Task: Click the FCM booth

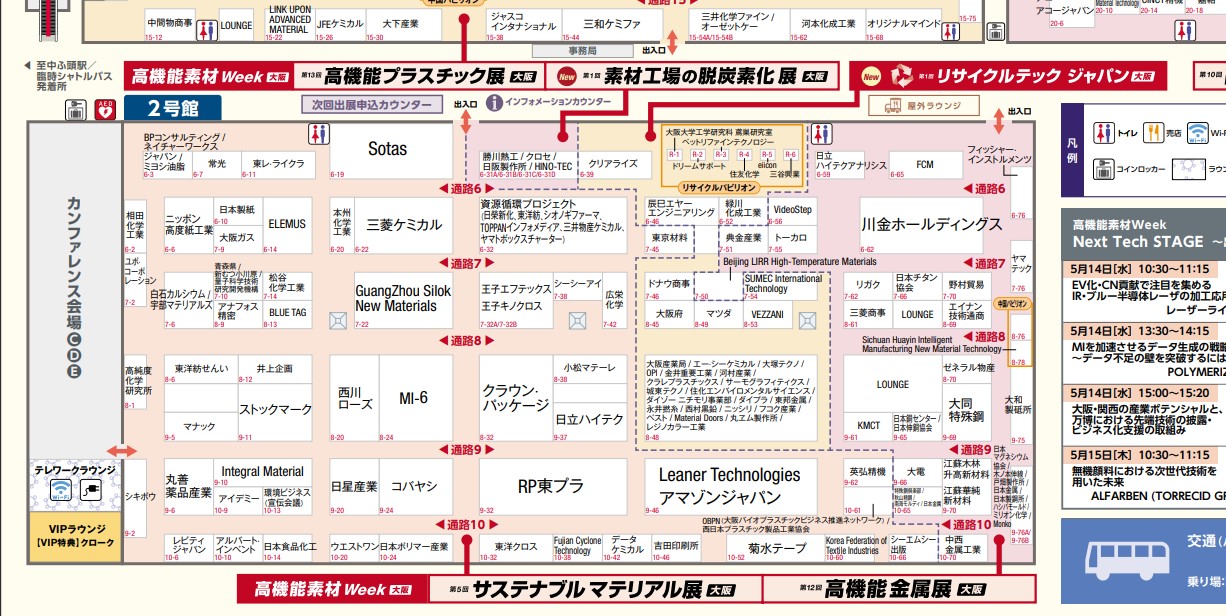Action: pyautogui.click(x=925, y=163)
